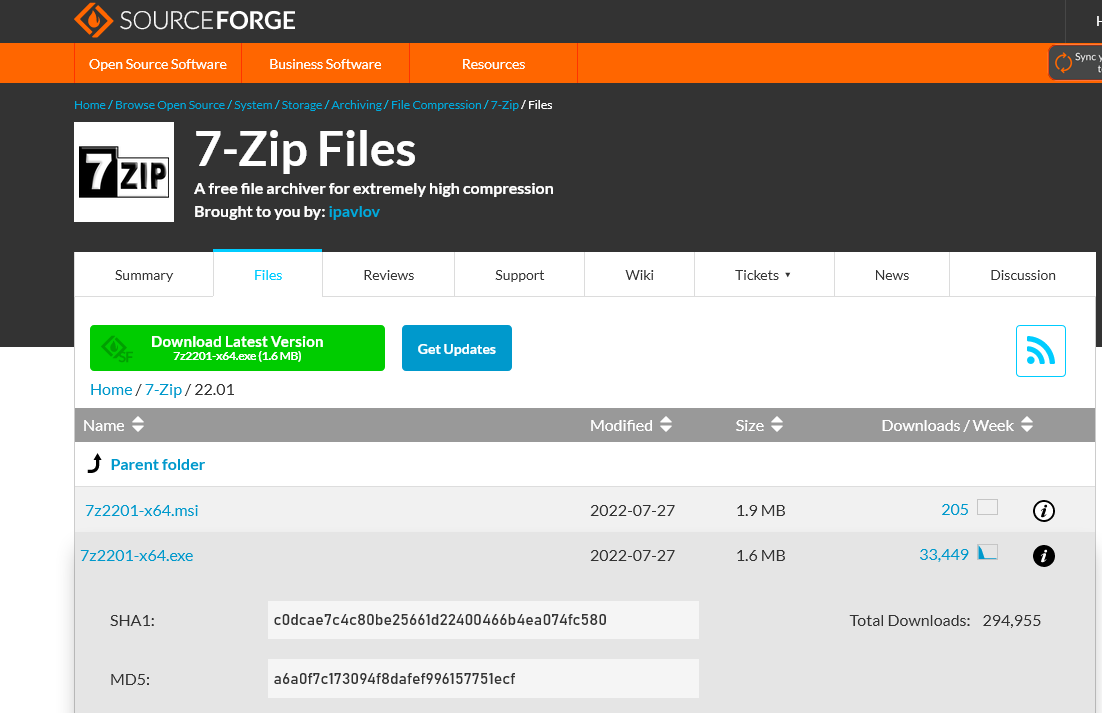The image size is (1102, 713).
Task: Download the 7z2201-x64.msi file
Action: pyautogui.click(x=141, y=511)
